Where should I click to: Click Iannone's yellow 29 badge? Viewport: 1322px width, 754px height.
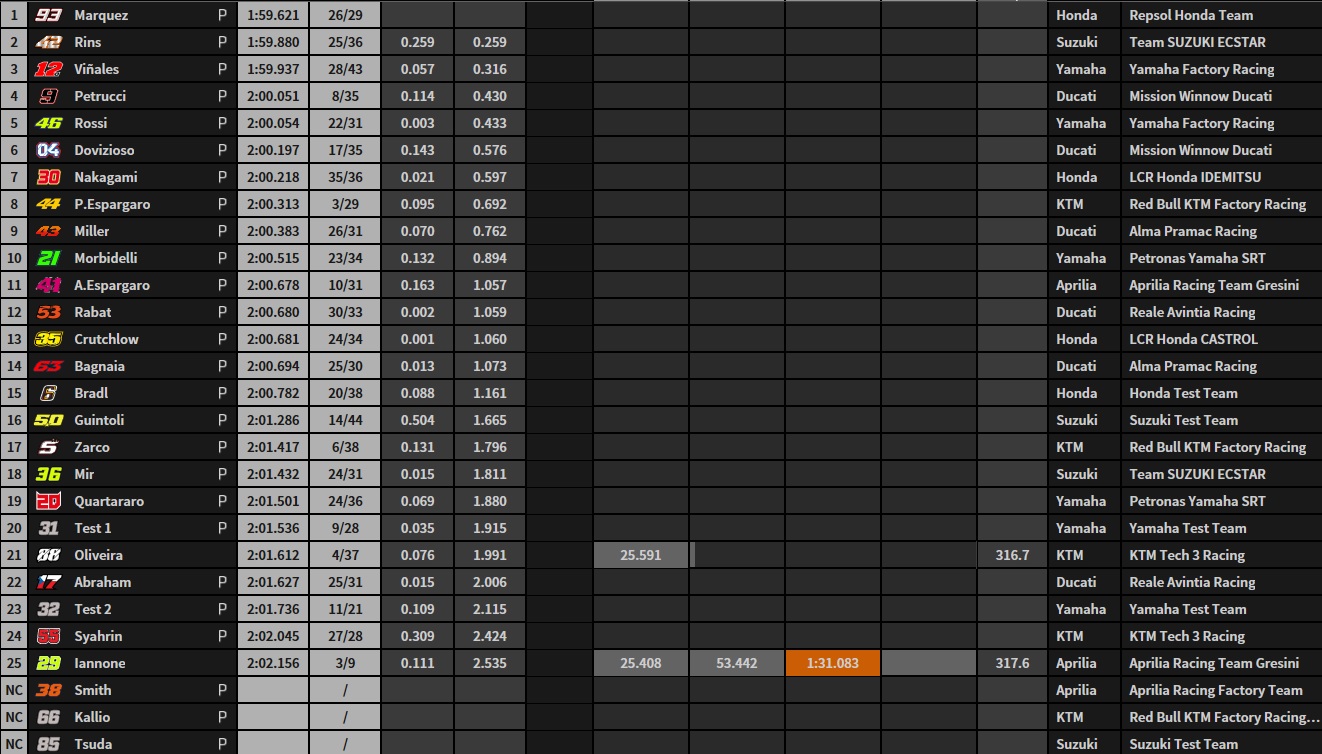pyautogui.click(x=48, y=663)
